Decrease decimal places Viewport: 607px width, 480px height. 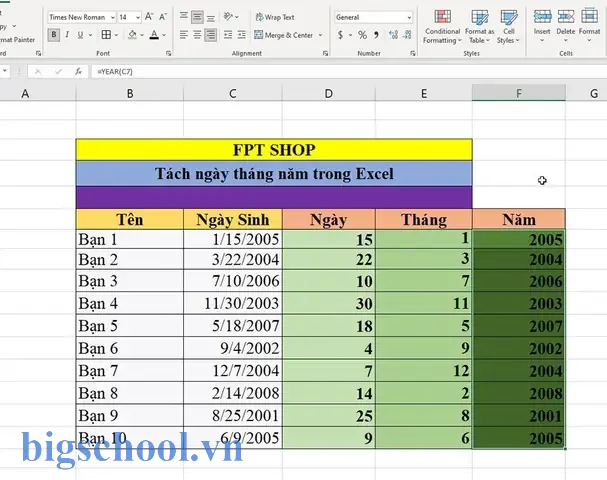point(407,35)
